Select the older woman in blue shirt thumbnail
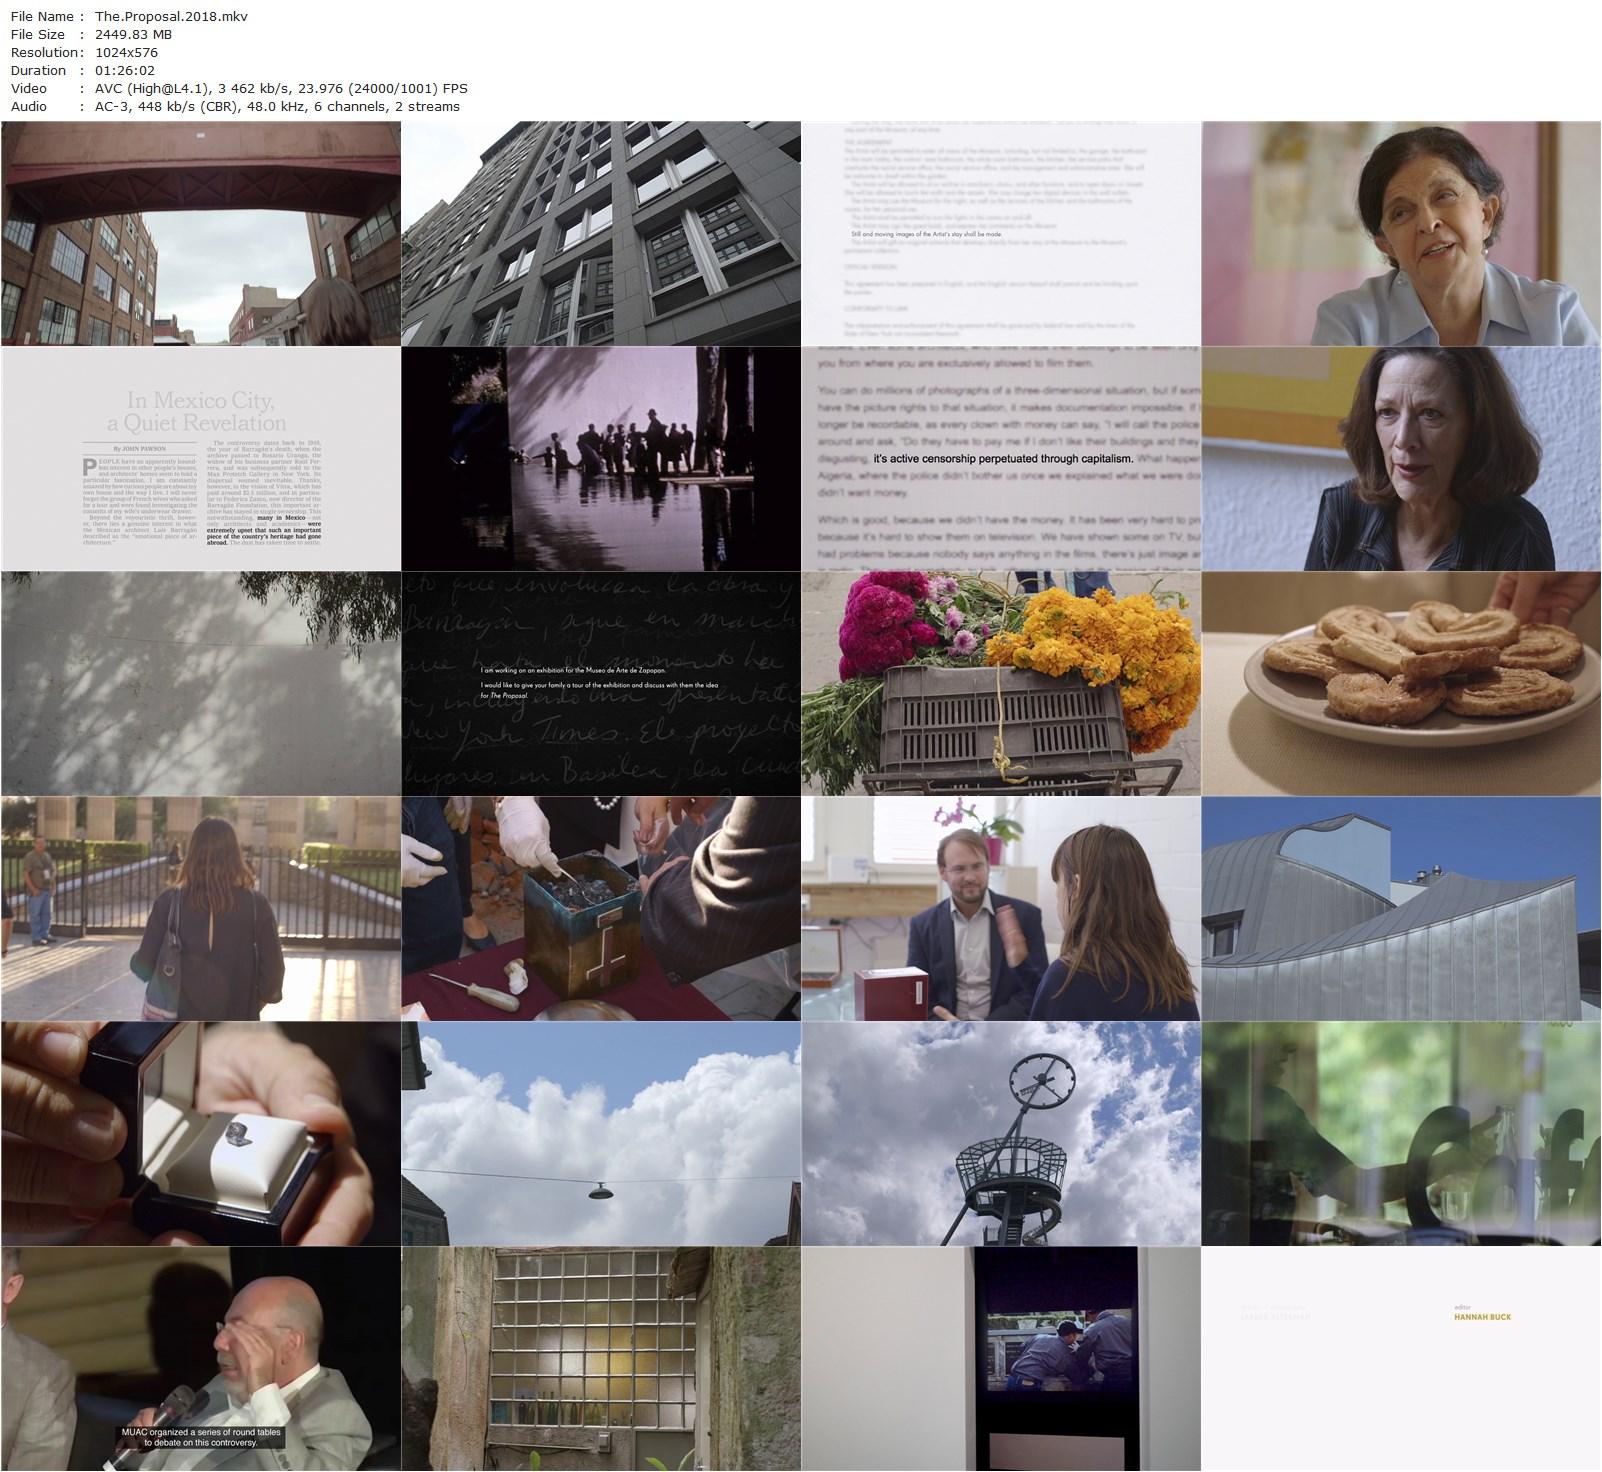This screenshot has height=1472, width=1602. coord(1401,234)
